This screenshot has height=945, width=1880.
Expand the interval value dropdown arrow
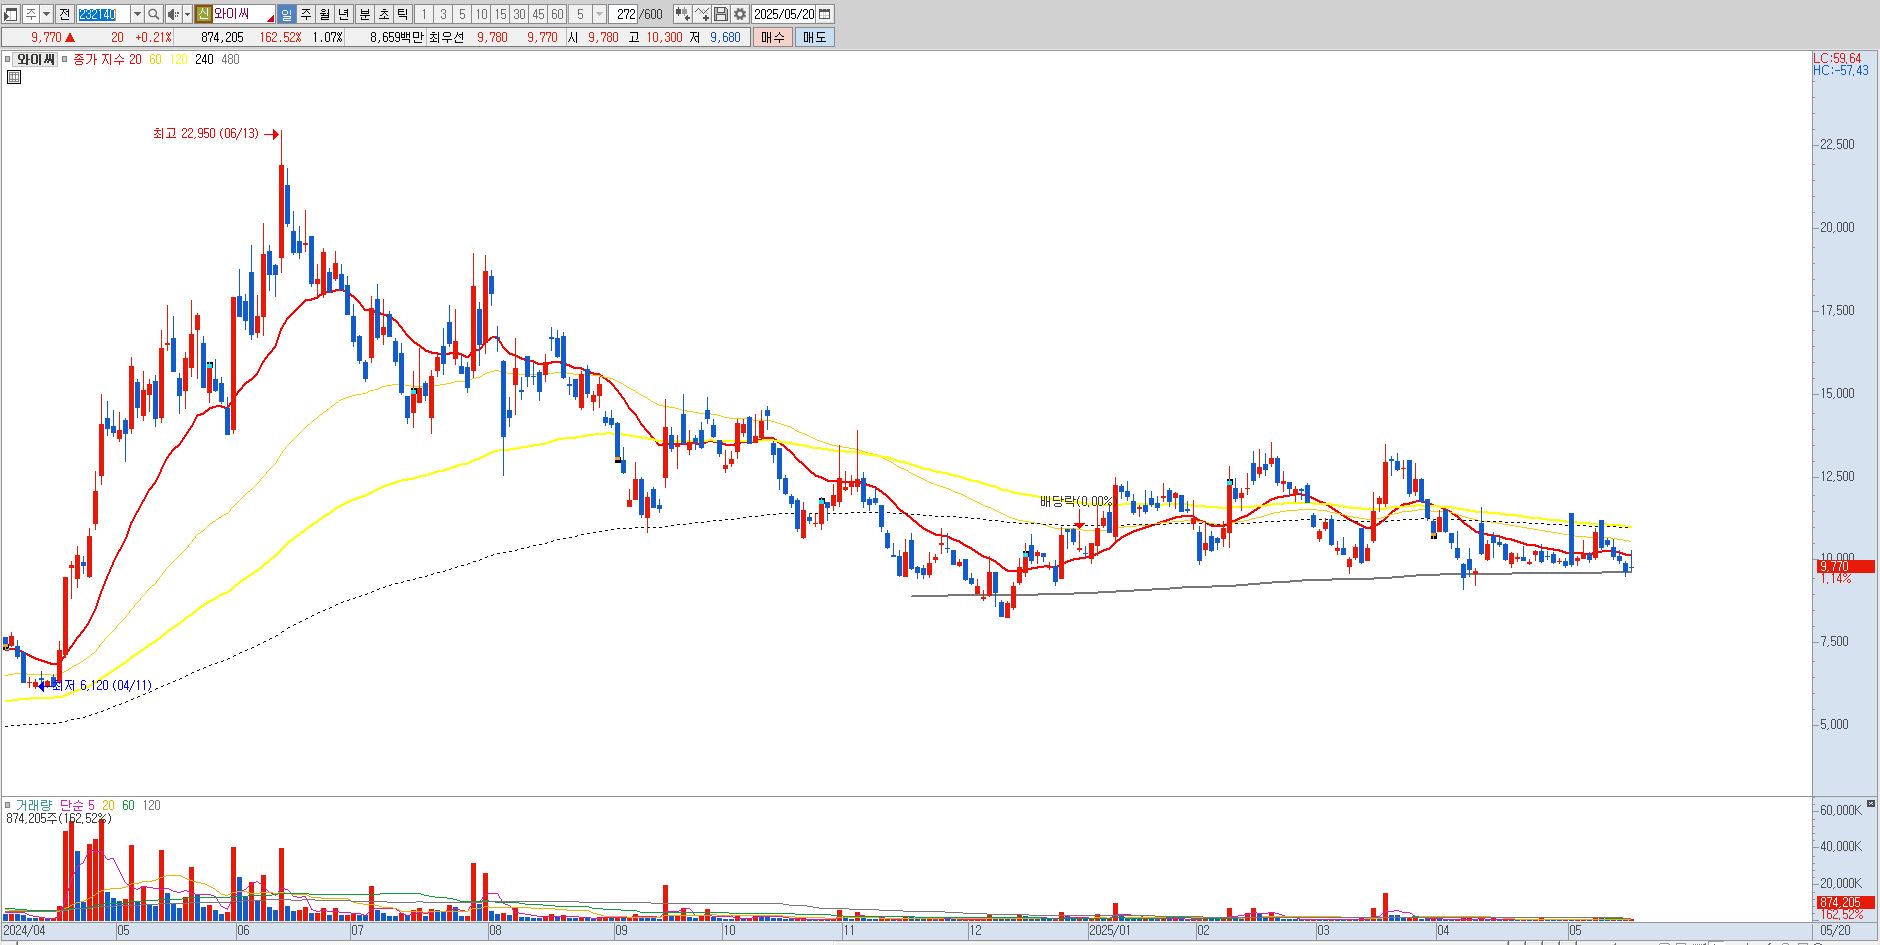pyautogui.click(x=599, y=14)
